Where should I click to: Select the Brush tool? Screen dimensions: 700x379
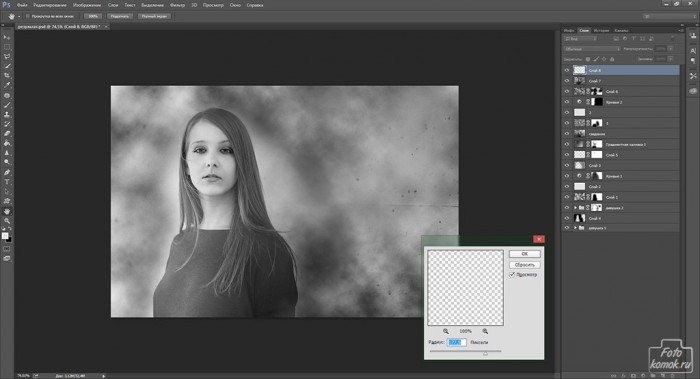point(7,105)
